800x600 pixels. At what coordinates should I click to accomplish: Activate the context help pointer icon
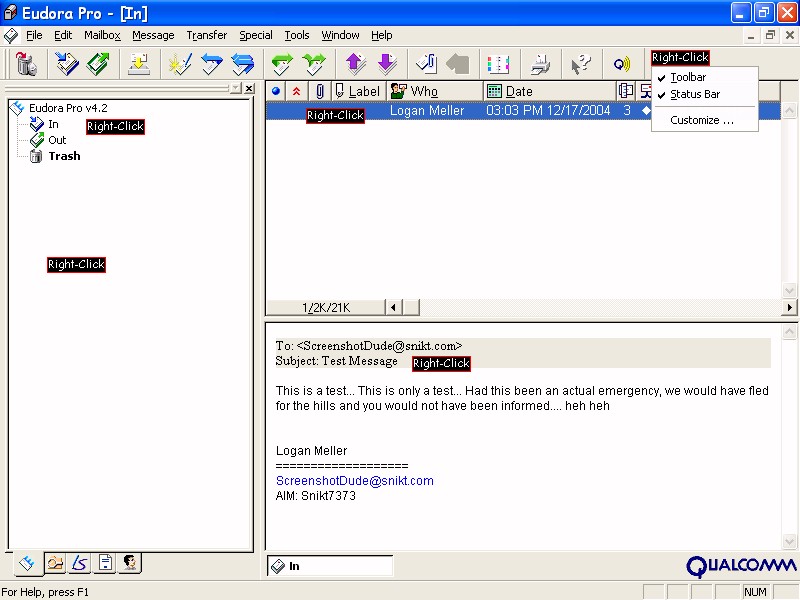tap(581, 64)
